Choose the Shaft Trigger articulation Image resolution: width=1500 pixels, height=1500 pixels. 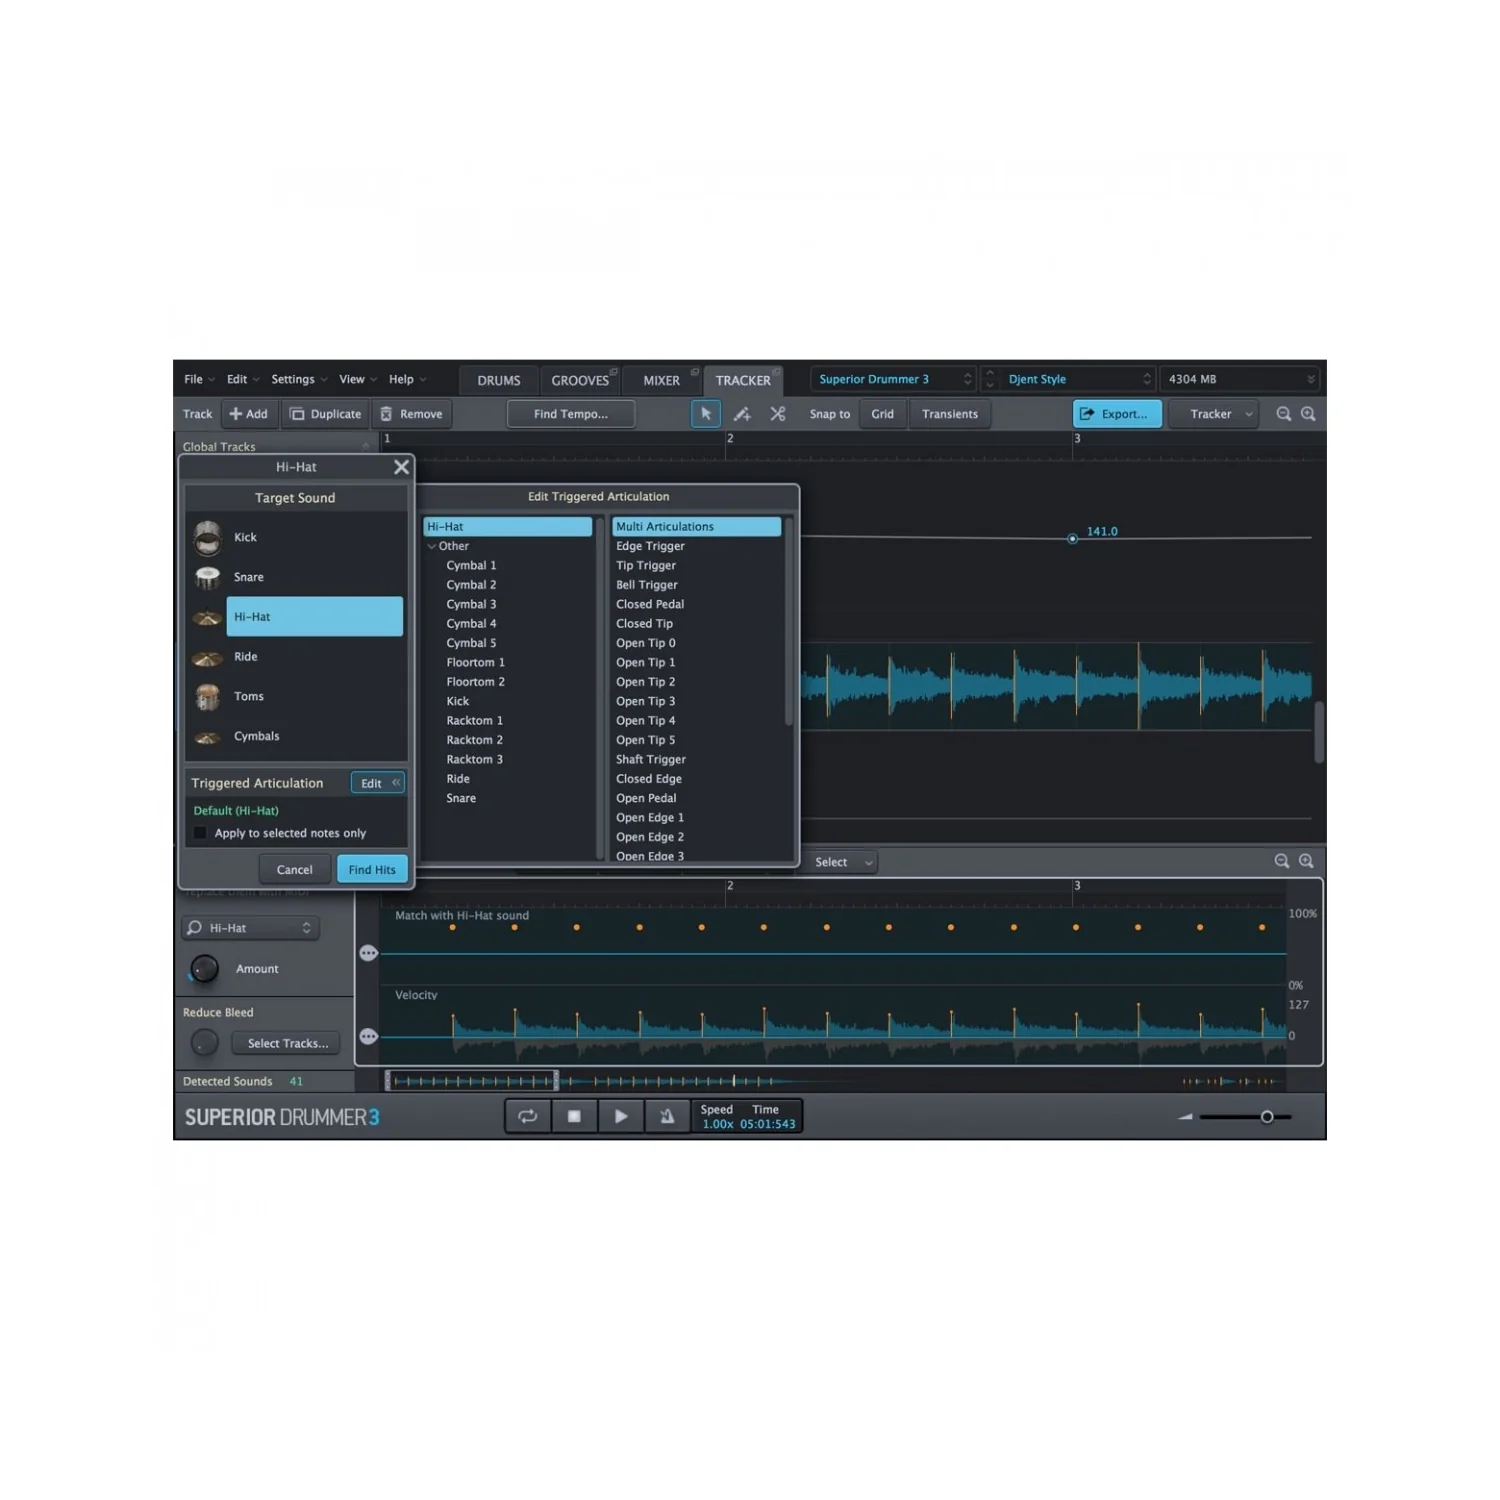pyautogui.click(x=696, y=759)
